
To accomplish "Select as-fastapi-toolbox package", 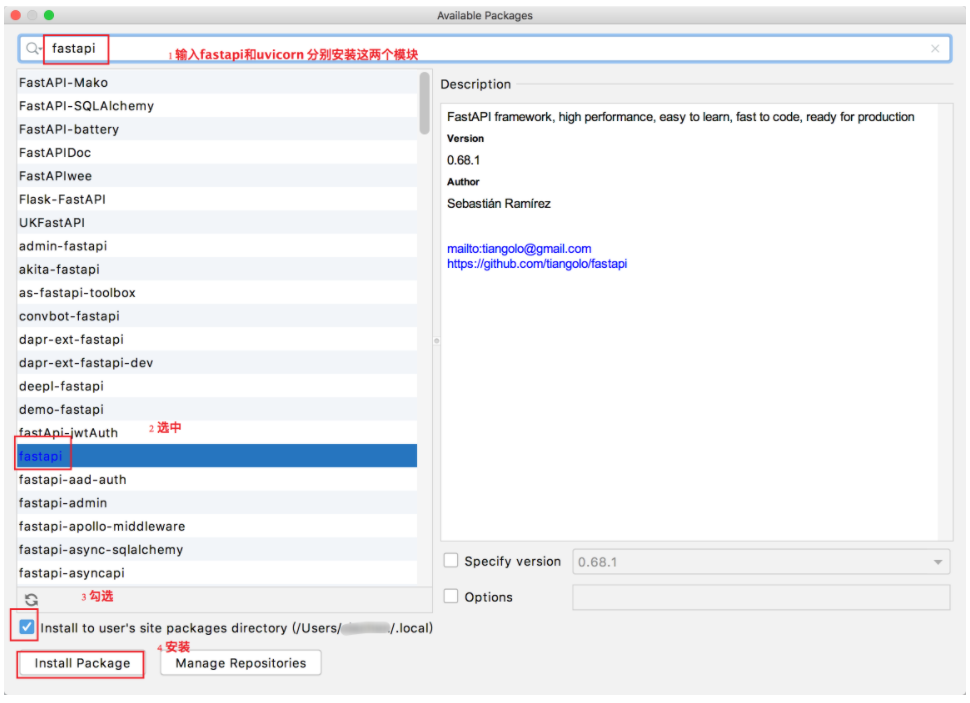I will pyautogui.click(x=217, y=293).
